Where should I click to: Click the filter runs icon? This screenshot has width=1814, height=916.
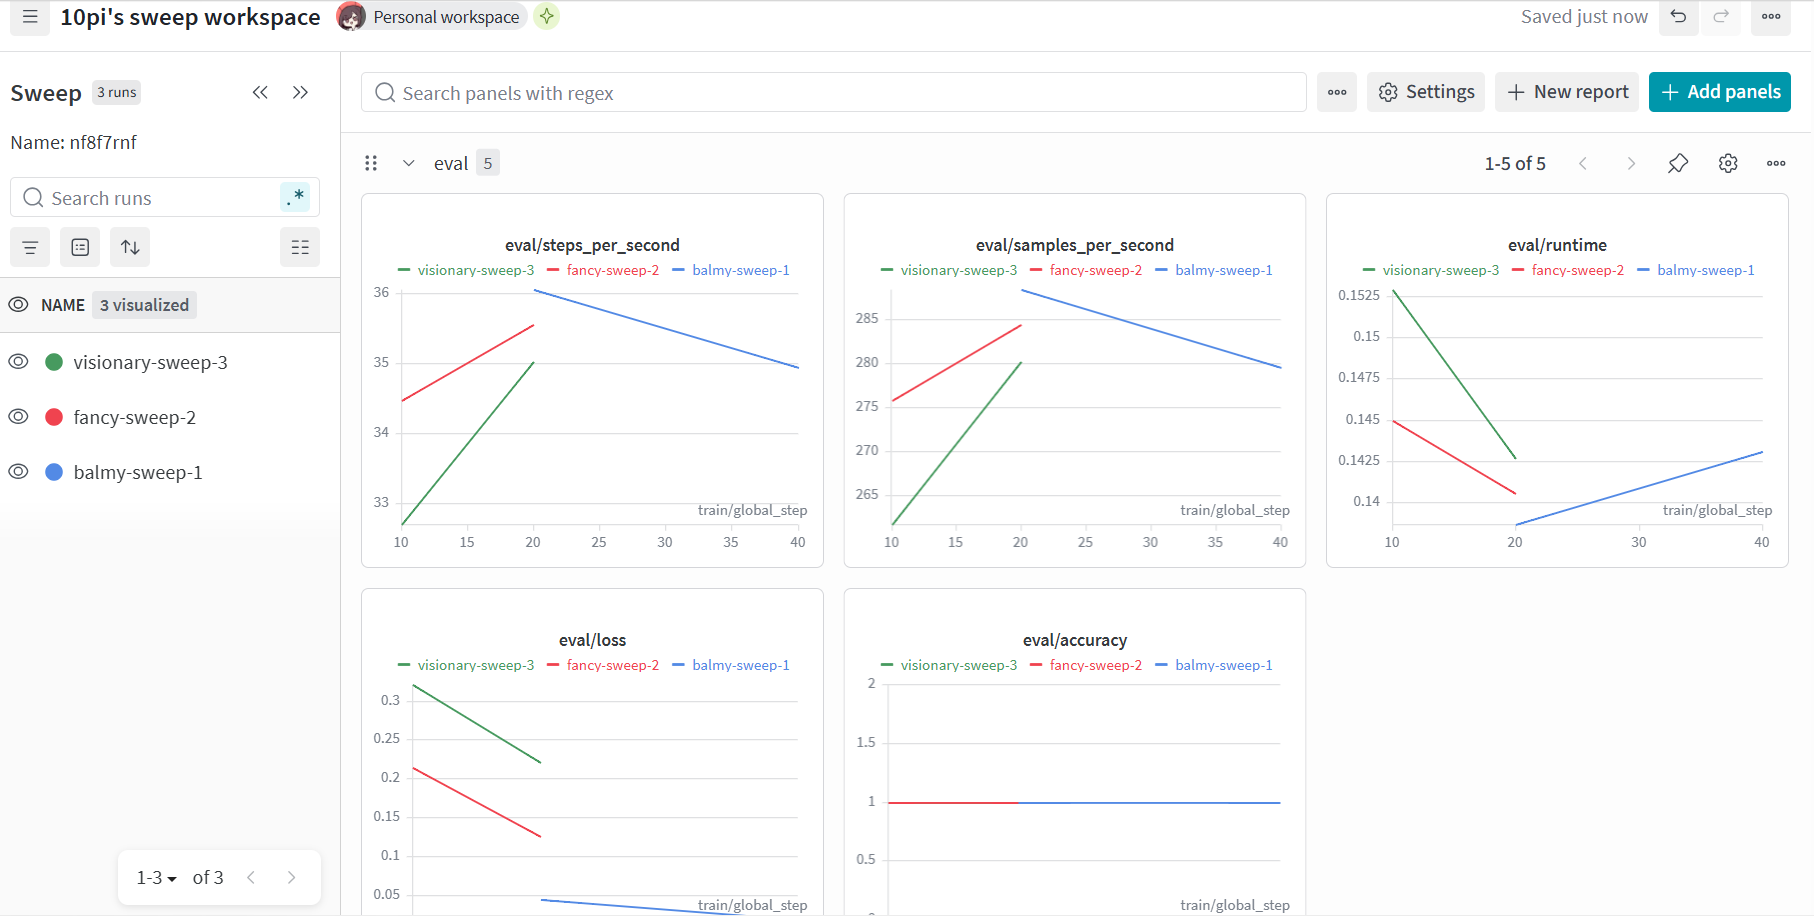pyautogui.click(x=30, y=247)
